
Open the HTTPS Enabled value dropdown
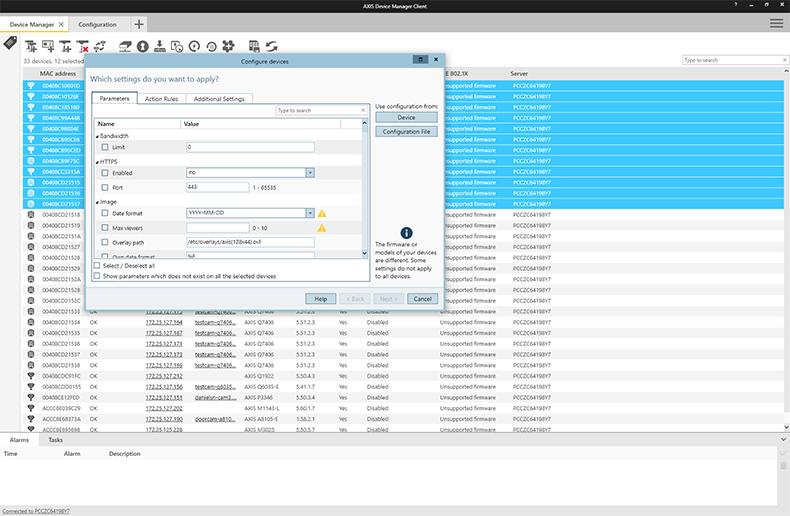pos(310,173)
